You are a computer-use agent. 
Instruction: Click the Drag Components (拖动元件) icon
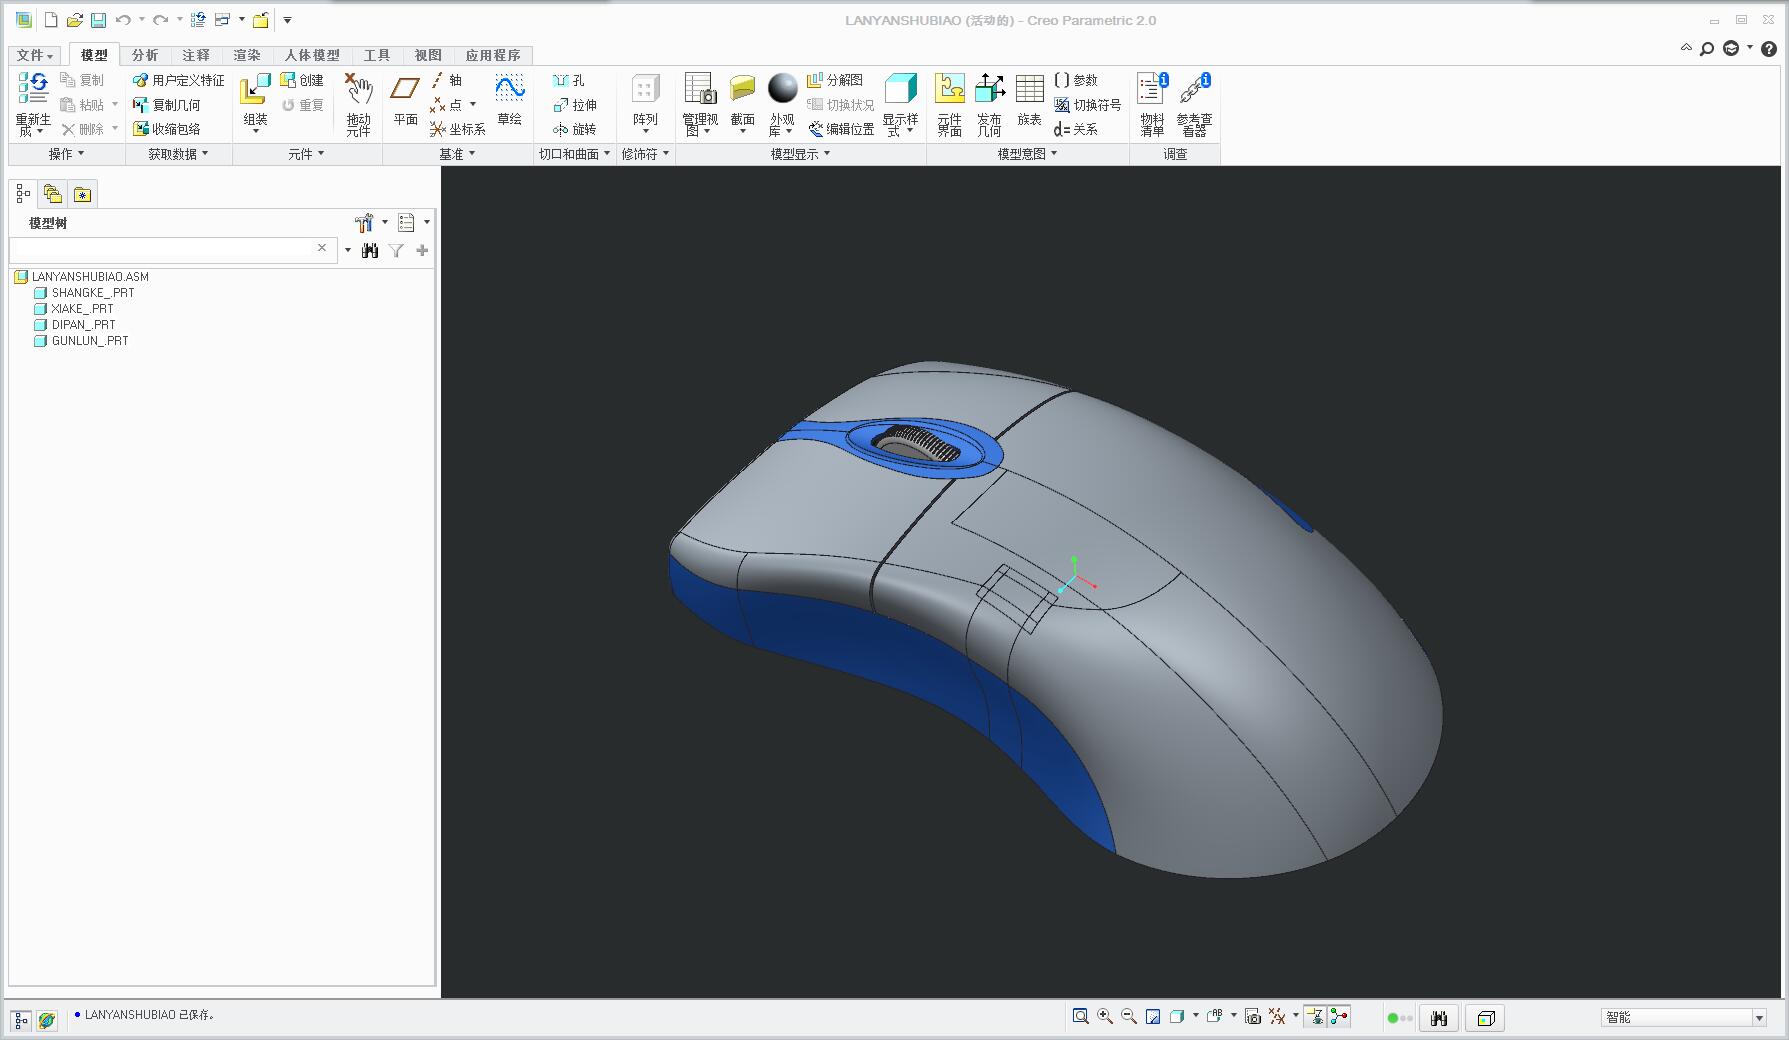coord(358,104)
